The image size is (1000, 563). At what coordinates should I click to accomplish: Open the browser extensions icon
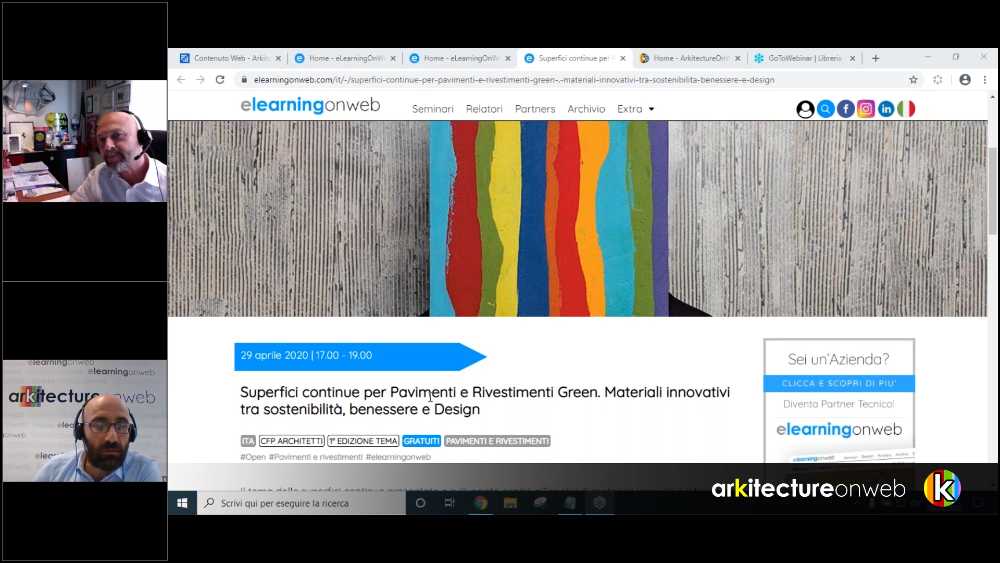tap(938, 80)
